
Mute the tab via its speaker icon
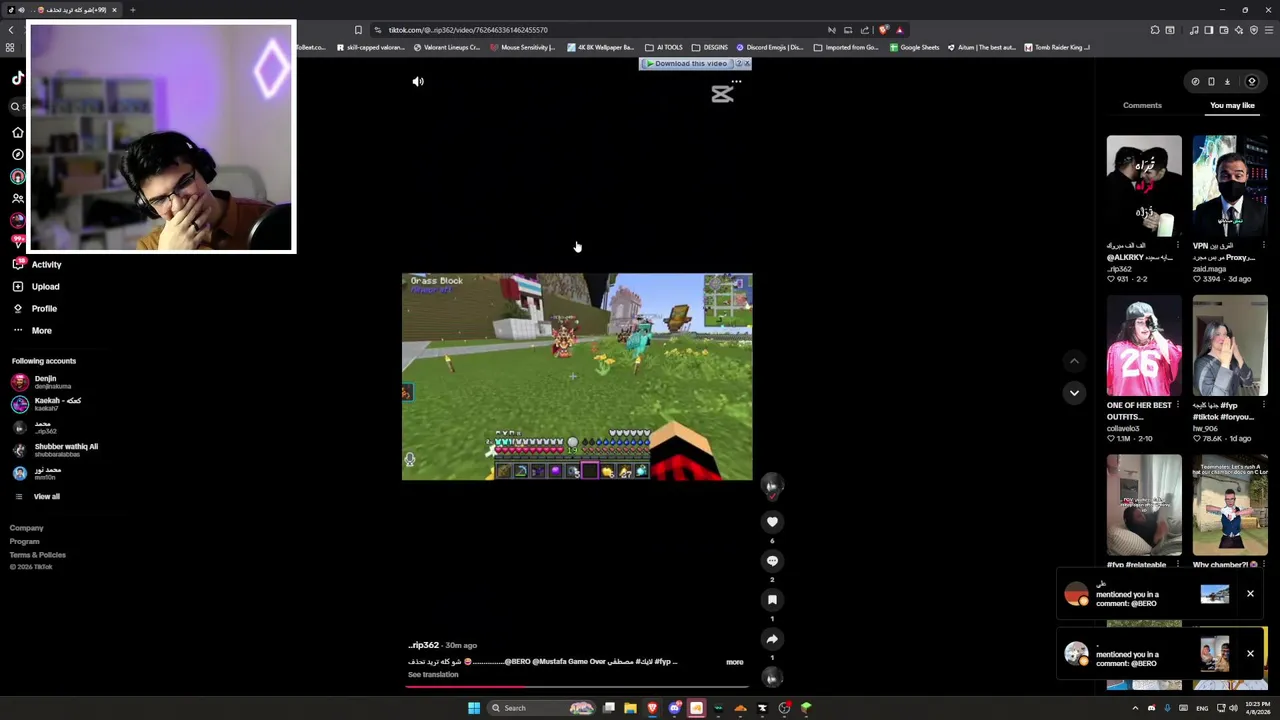(21, 10)
